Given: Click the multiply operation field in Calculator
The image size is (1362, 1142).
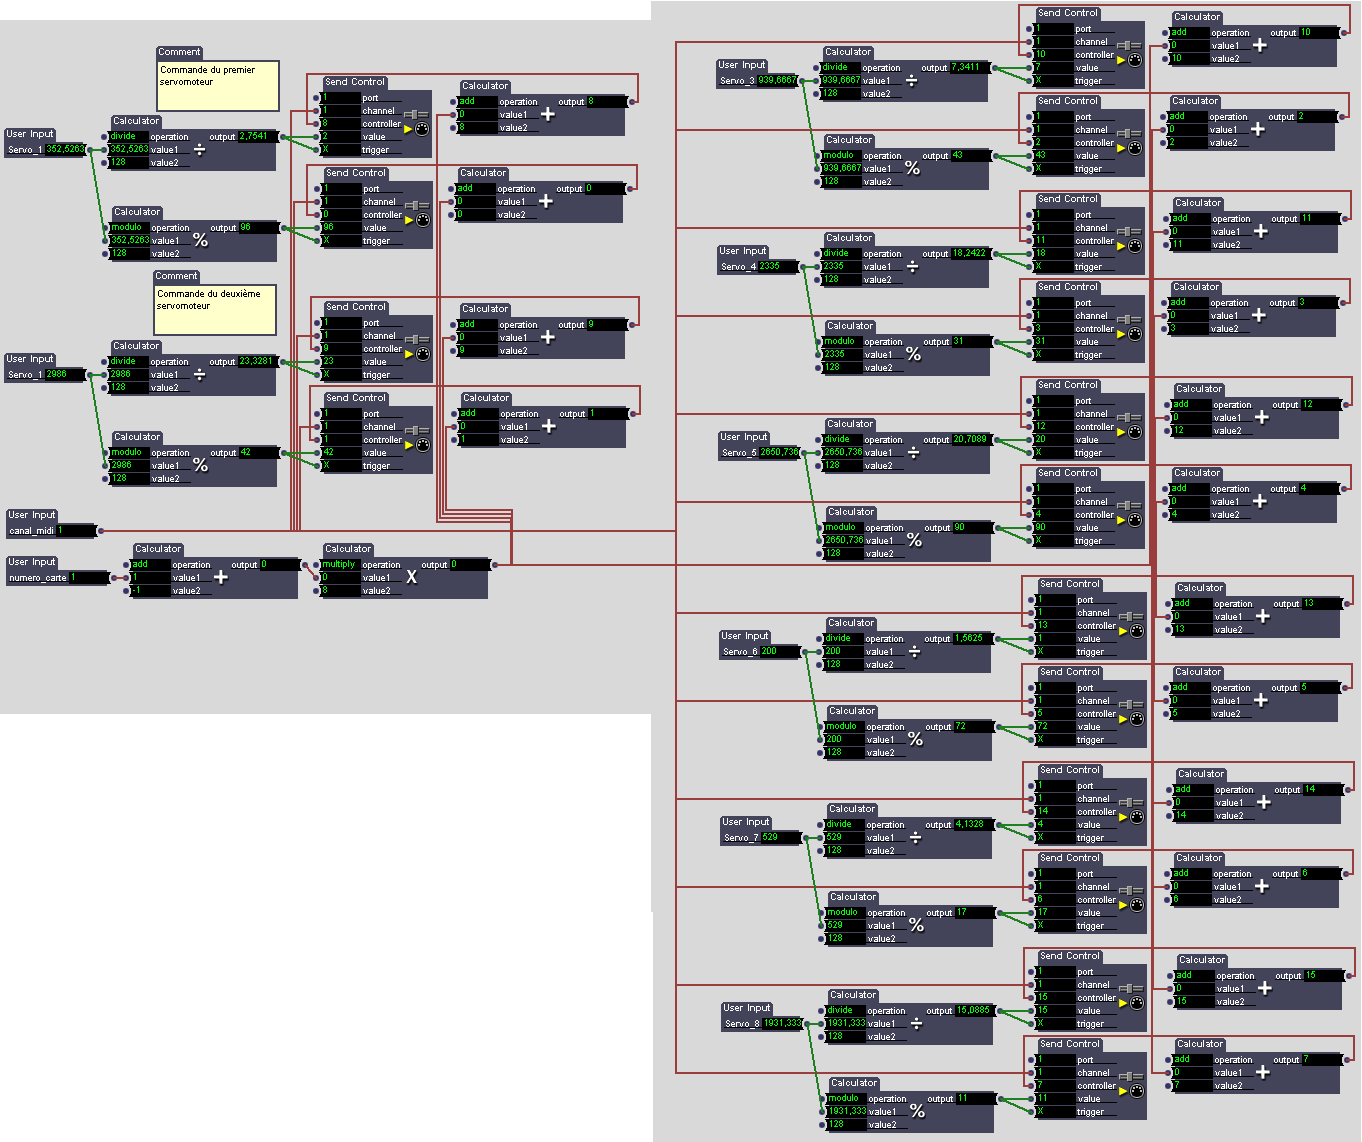Looking at the screenshot, I should coord(339,565).
